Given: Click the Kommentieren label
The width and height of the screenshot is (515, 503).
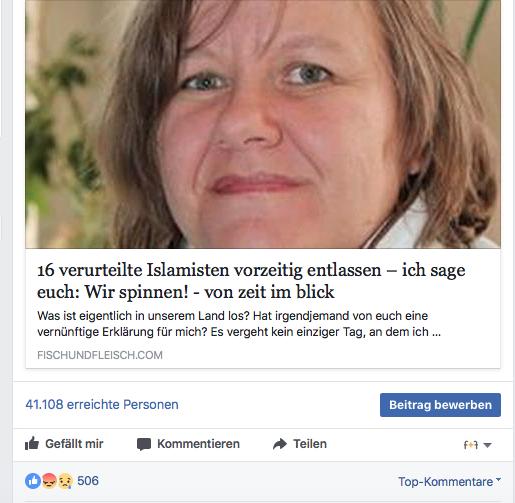Looking at the screenshot, I should (198, 444).
